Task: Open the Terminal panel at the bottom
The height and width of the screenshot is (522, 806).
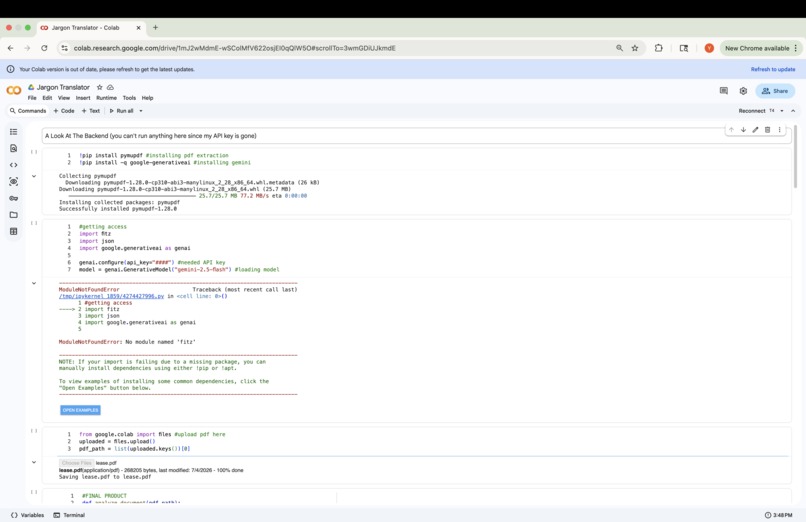Action: (x=69, y=515)
